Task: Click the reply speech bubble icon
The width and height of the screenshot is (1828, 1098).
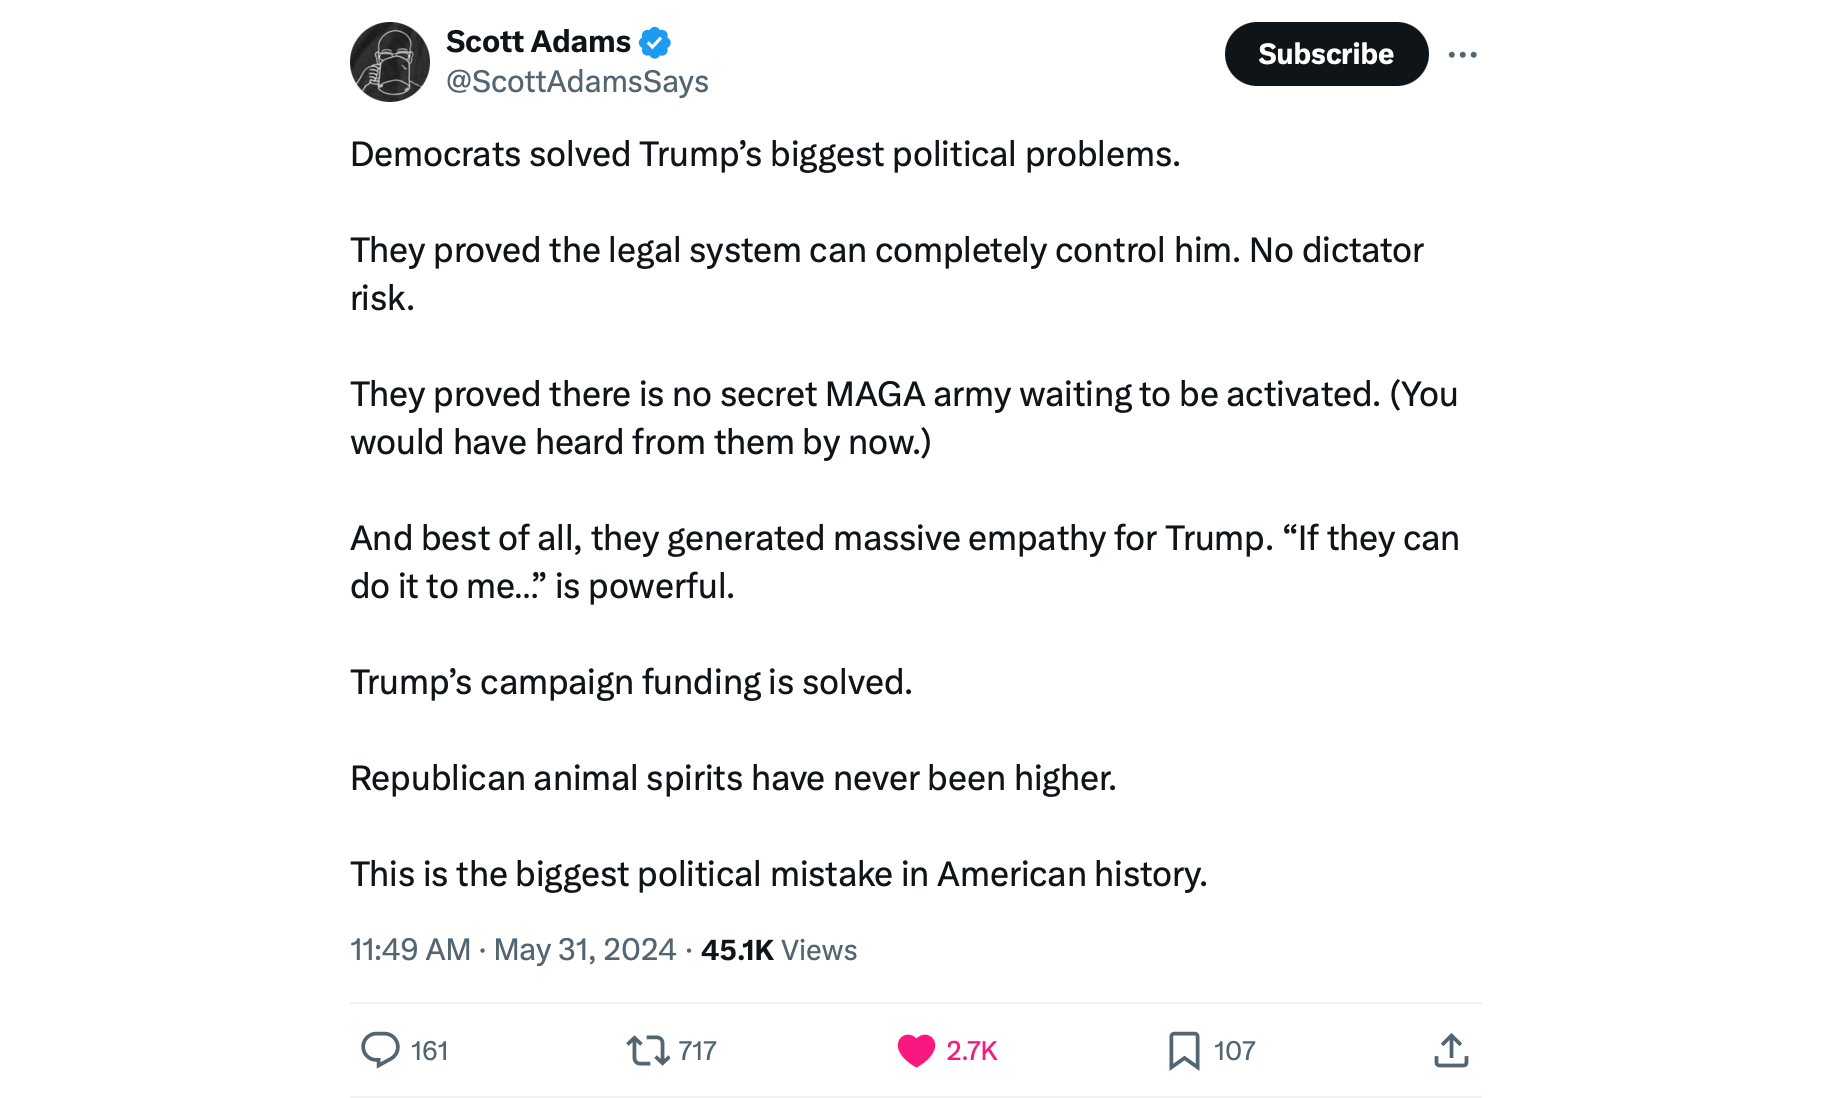Action: (x=380, y=1050)
